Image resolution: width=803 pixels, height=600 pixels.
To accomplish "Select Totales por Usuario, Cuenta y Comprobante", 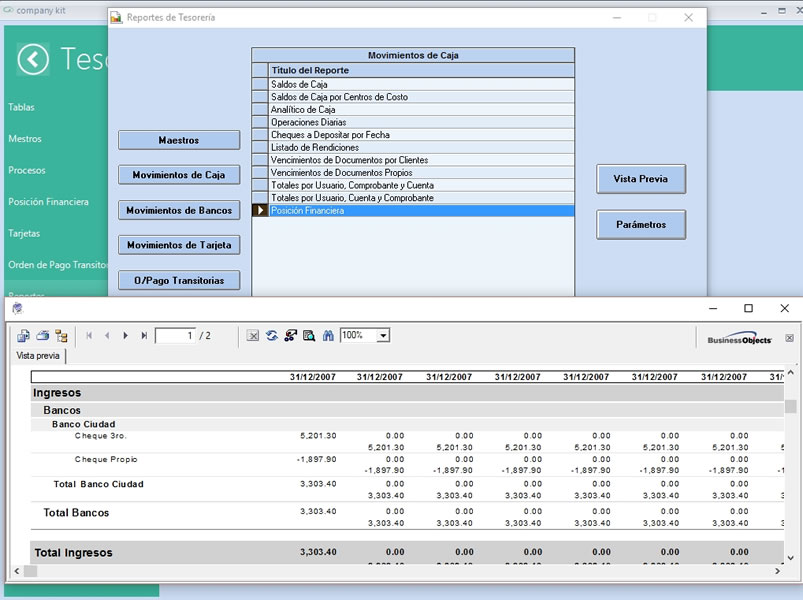I will click(x=422, y=198).
